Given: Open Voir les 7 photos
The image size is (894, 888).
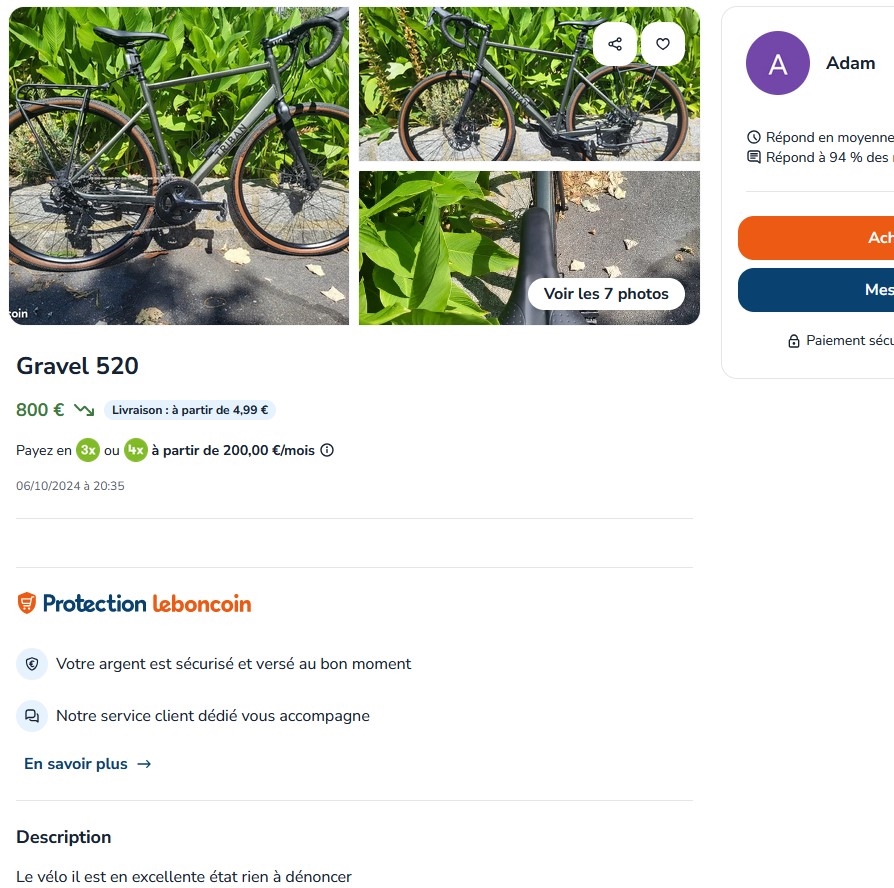Looking at the screenshot, I should tap(606, 294).
